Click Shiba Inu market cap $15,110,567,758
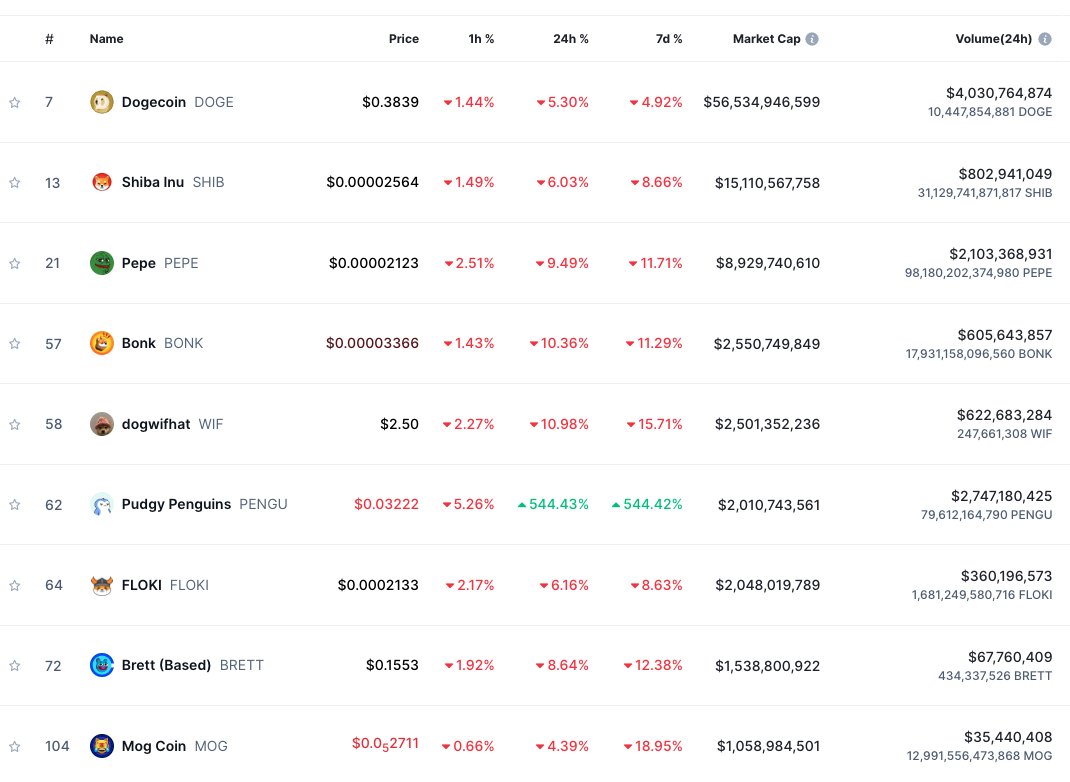Image resolution: width=1070 pixels, height=782 pixels. 767,183
